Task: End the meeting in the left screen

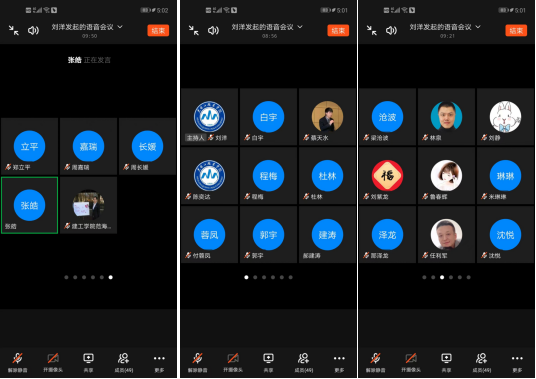Action: 158,30
